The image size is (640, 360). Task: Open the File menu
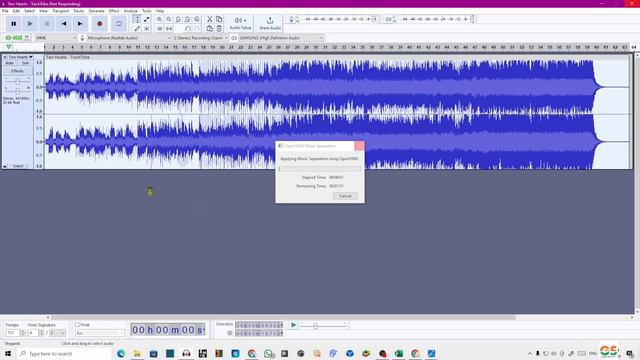coord(5,11)
